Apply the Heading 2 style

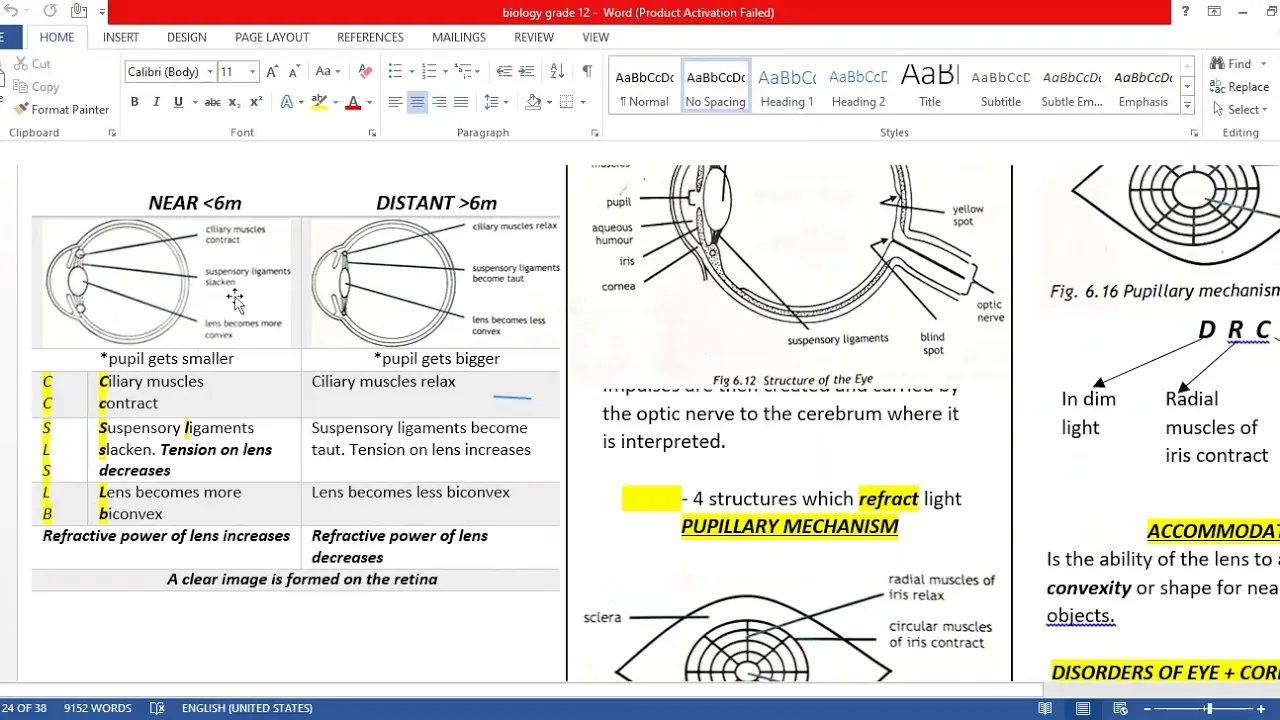858,87
